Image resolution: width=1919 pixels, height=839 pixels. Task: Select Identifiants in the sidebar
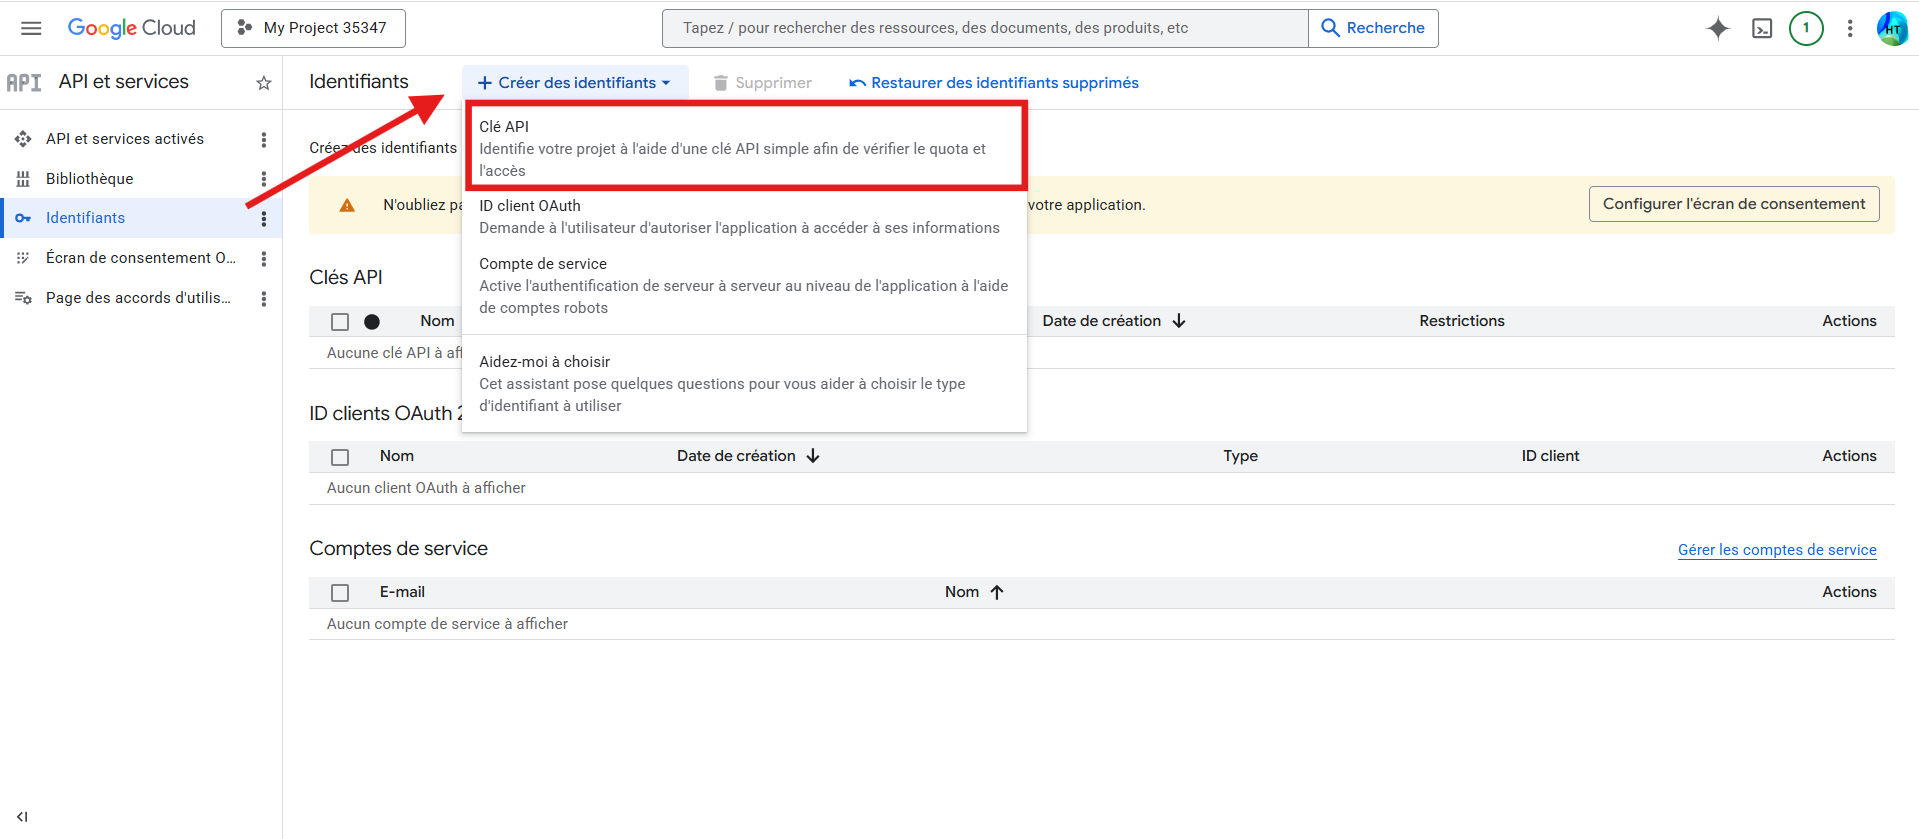(x=85, y=218)
